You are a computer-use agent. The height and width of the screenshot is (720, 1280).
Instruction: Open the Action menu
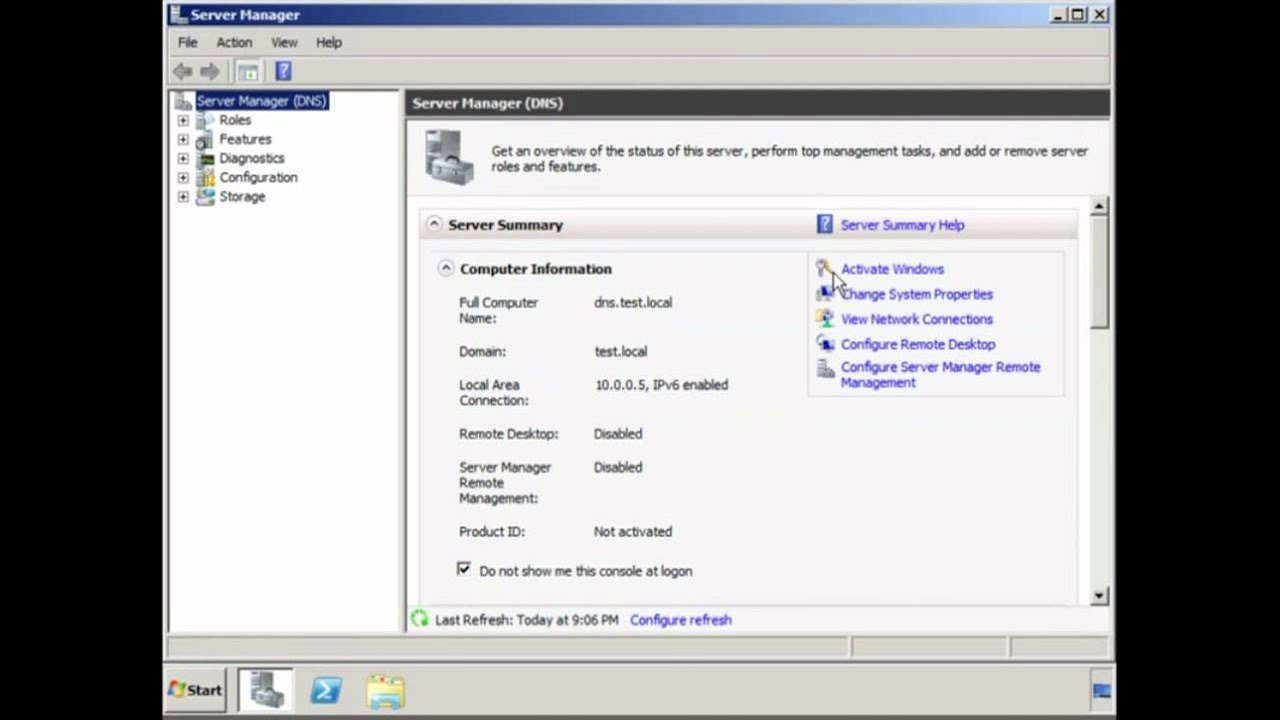(x=234, y=43)
